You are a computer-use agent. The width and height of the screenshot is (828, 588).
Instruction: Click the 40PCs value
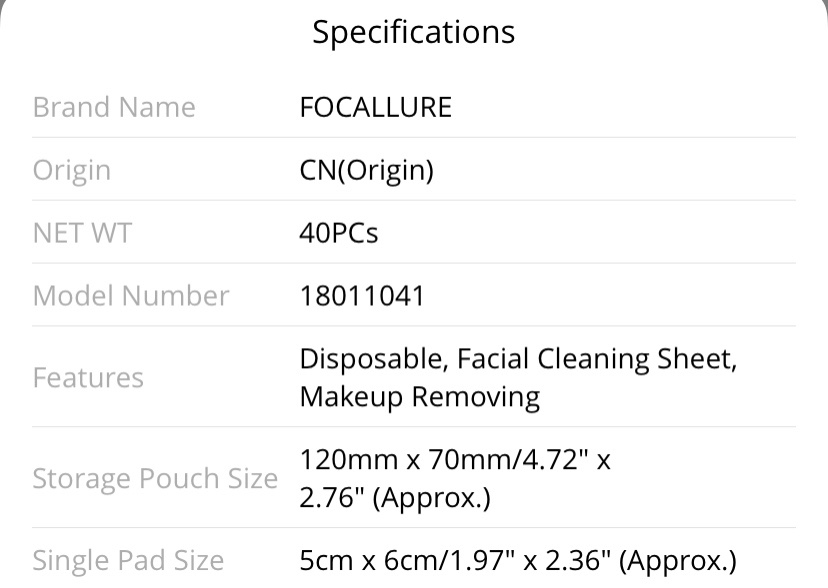[x=338, y=233]
